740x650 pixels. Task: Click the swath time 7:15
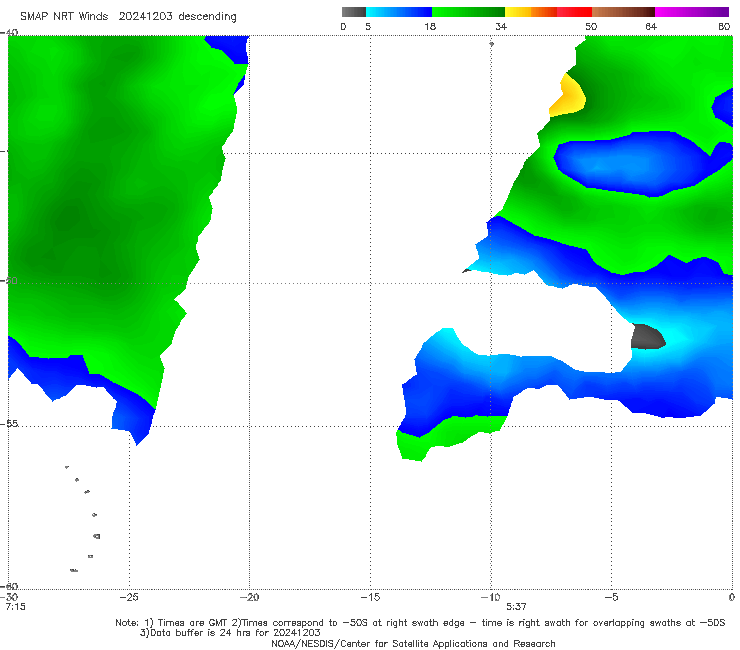coord(16,607)
